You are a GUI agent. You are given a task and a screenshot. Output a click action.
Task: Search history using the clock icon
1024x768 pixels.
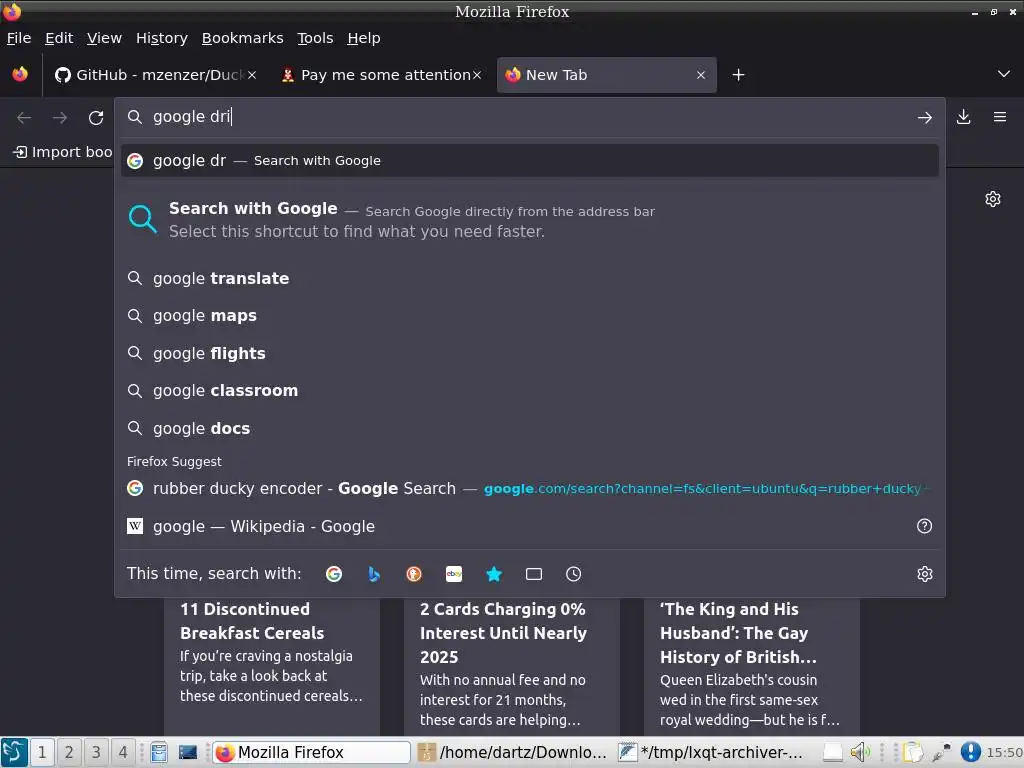point(573,574)
